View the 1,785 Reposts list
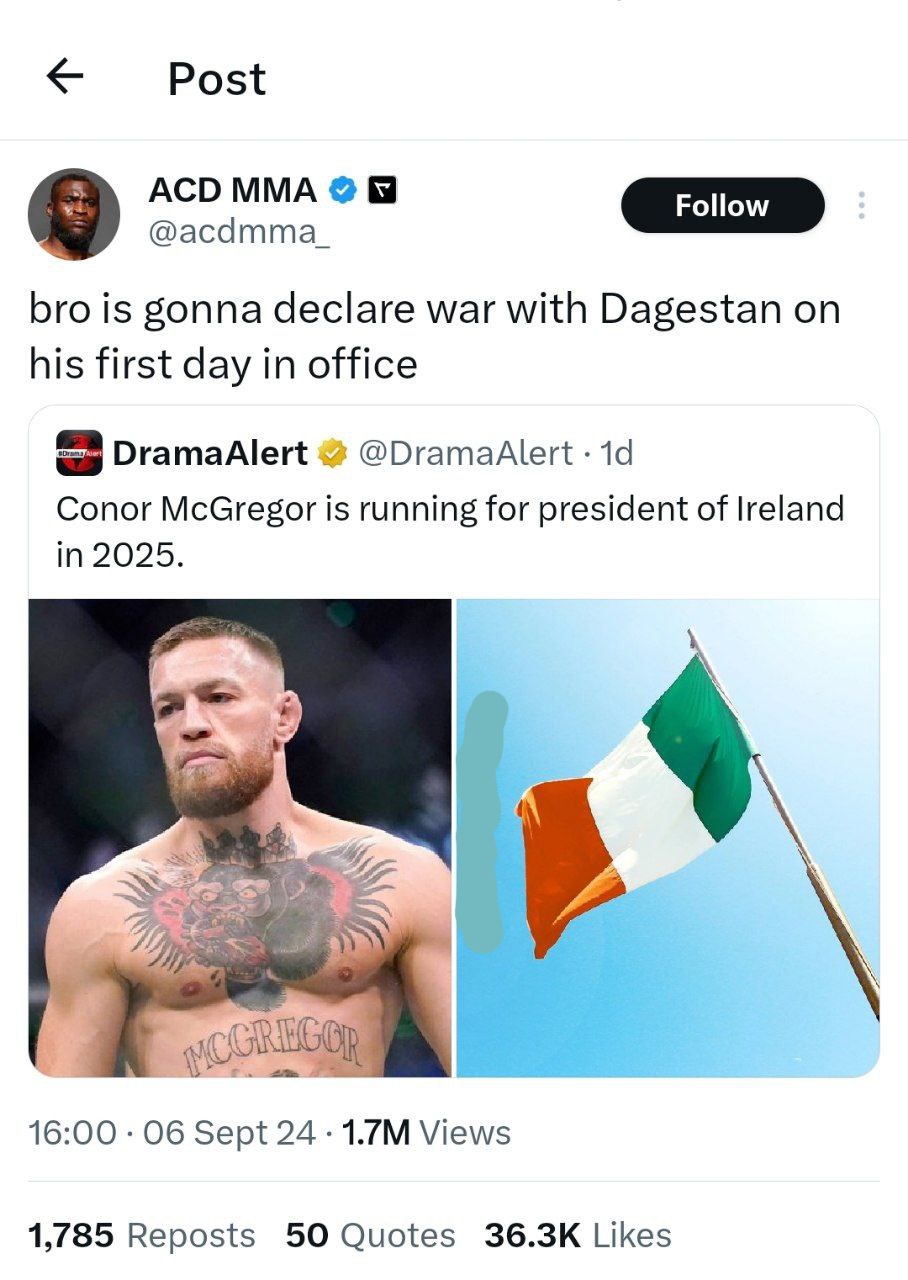Viewport: 908px width, 1280px height. point(142,1235)
